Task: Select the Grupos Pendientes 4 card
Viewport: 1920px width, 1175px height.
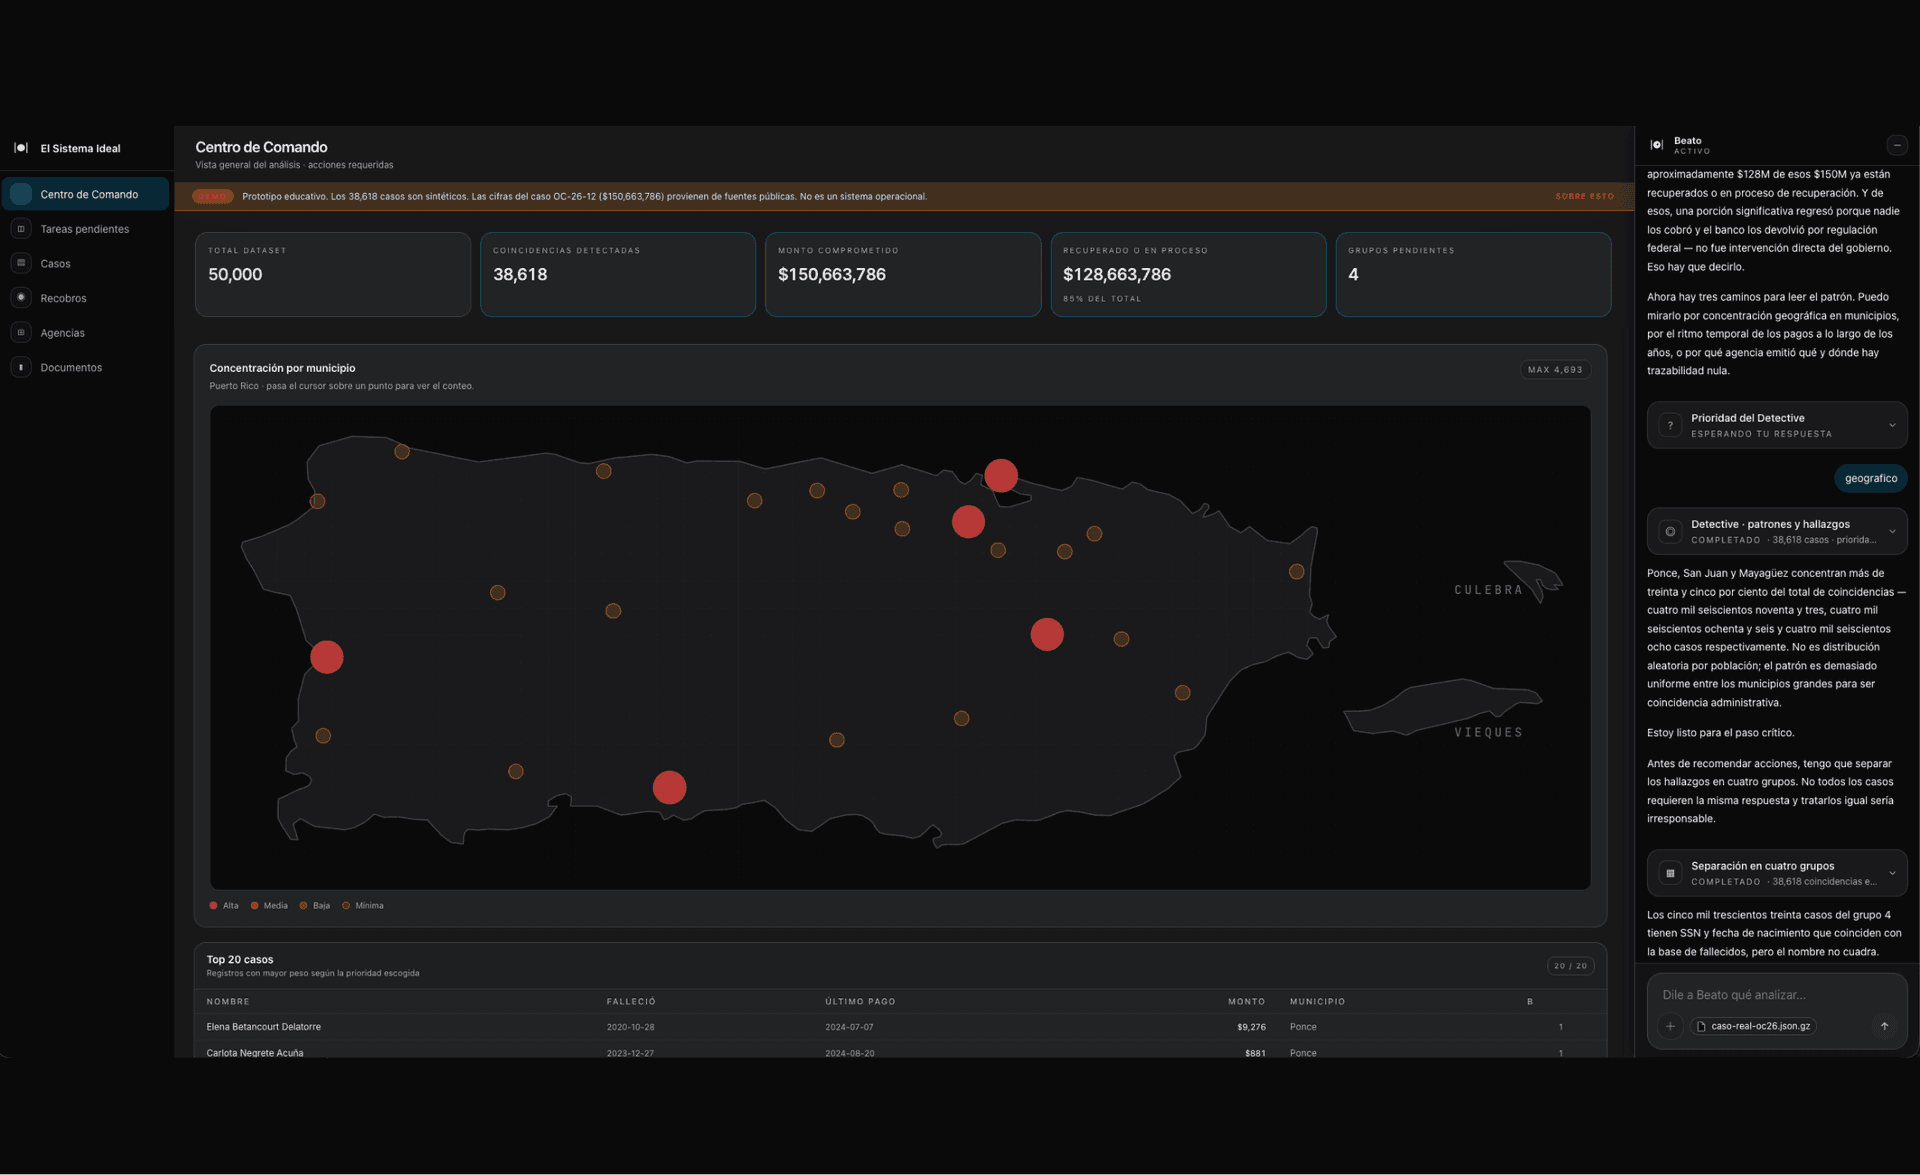Action: coord(1473,275)
